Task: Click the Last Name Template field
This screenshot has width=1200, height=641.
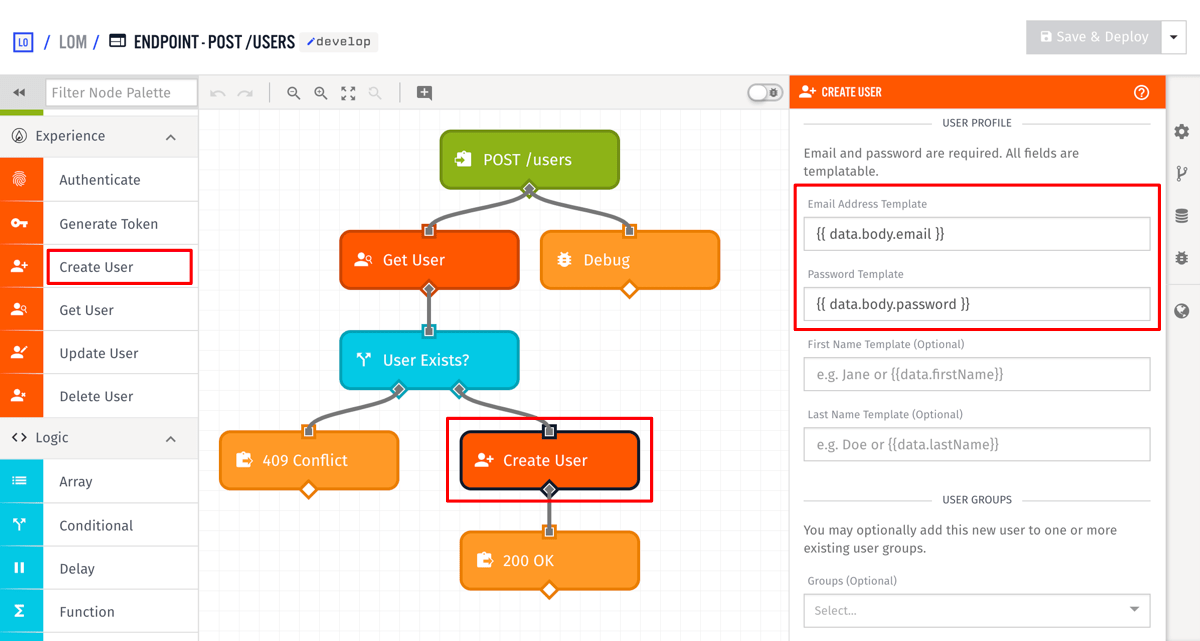Action: coord(977,444)
